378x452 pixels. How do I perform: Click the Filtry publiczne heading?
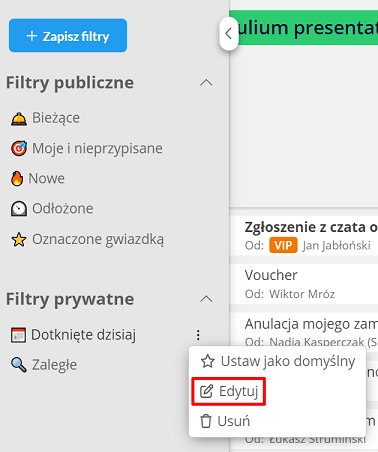point(70,83)
